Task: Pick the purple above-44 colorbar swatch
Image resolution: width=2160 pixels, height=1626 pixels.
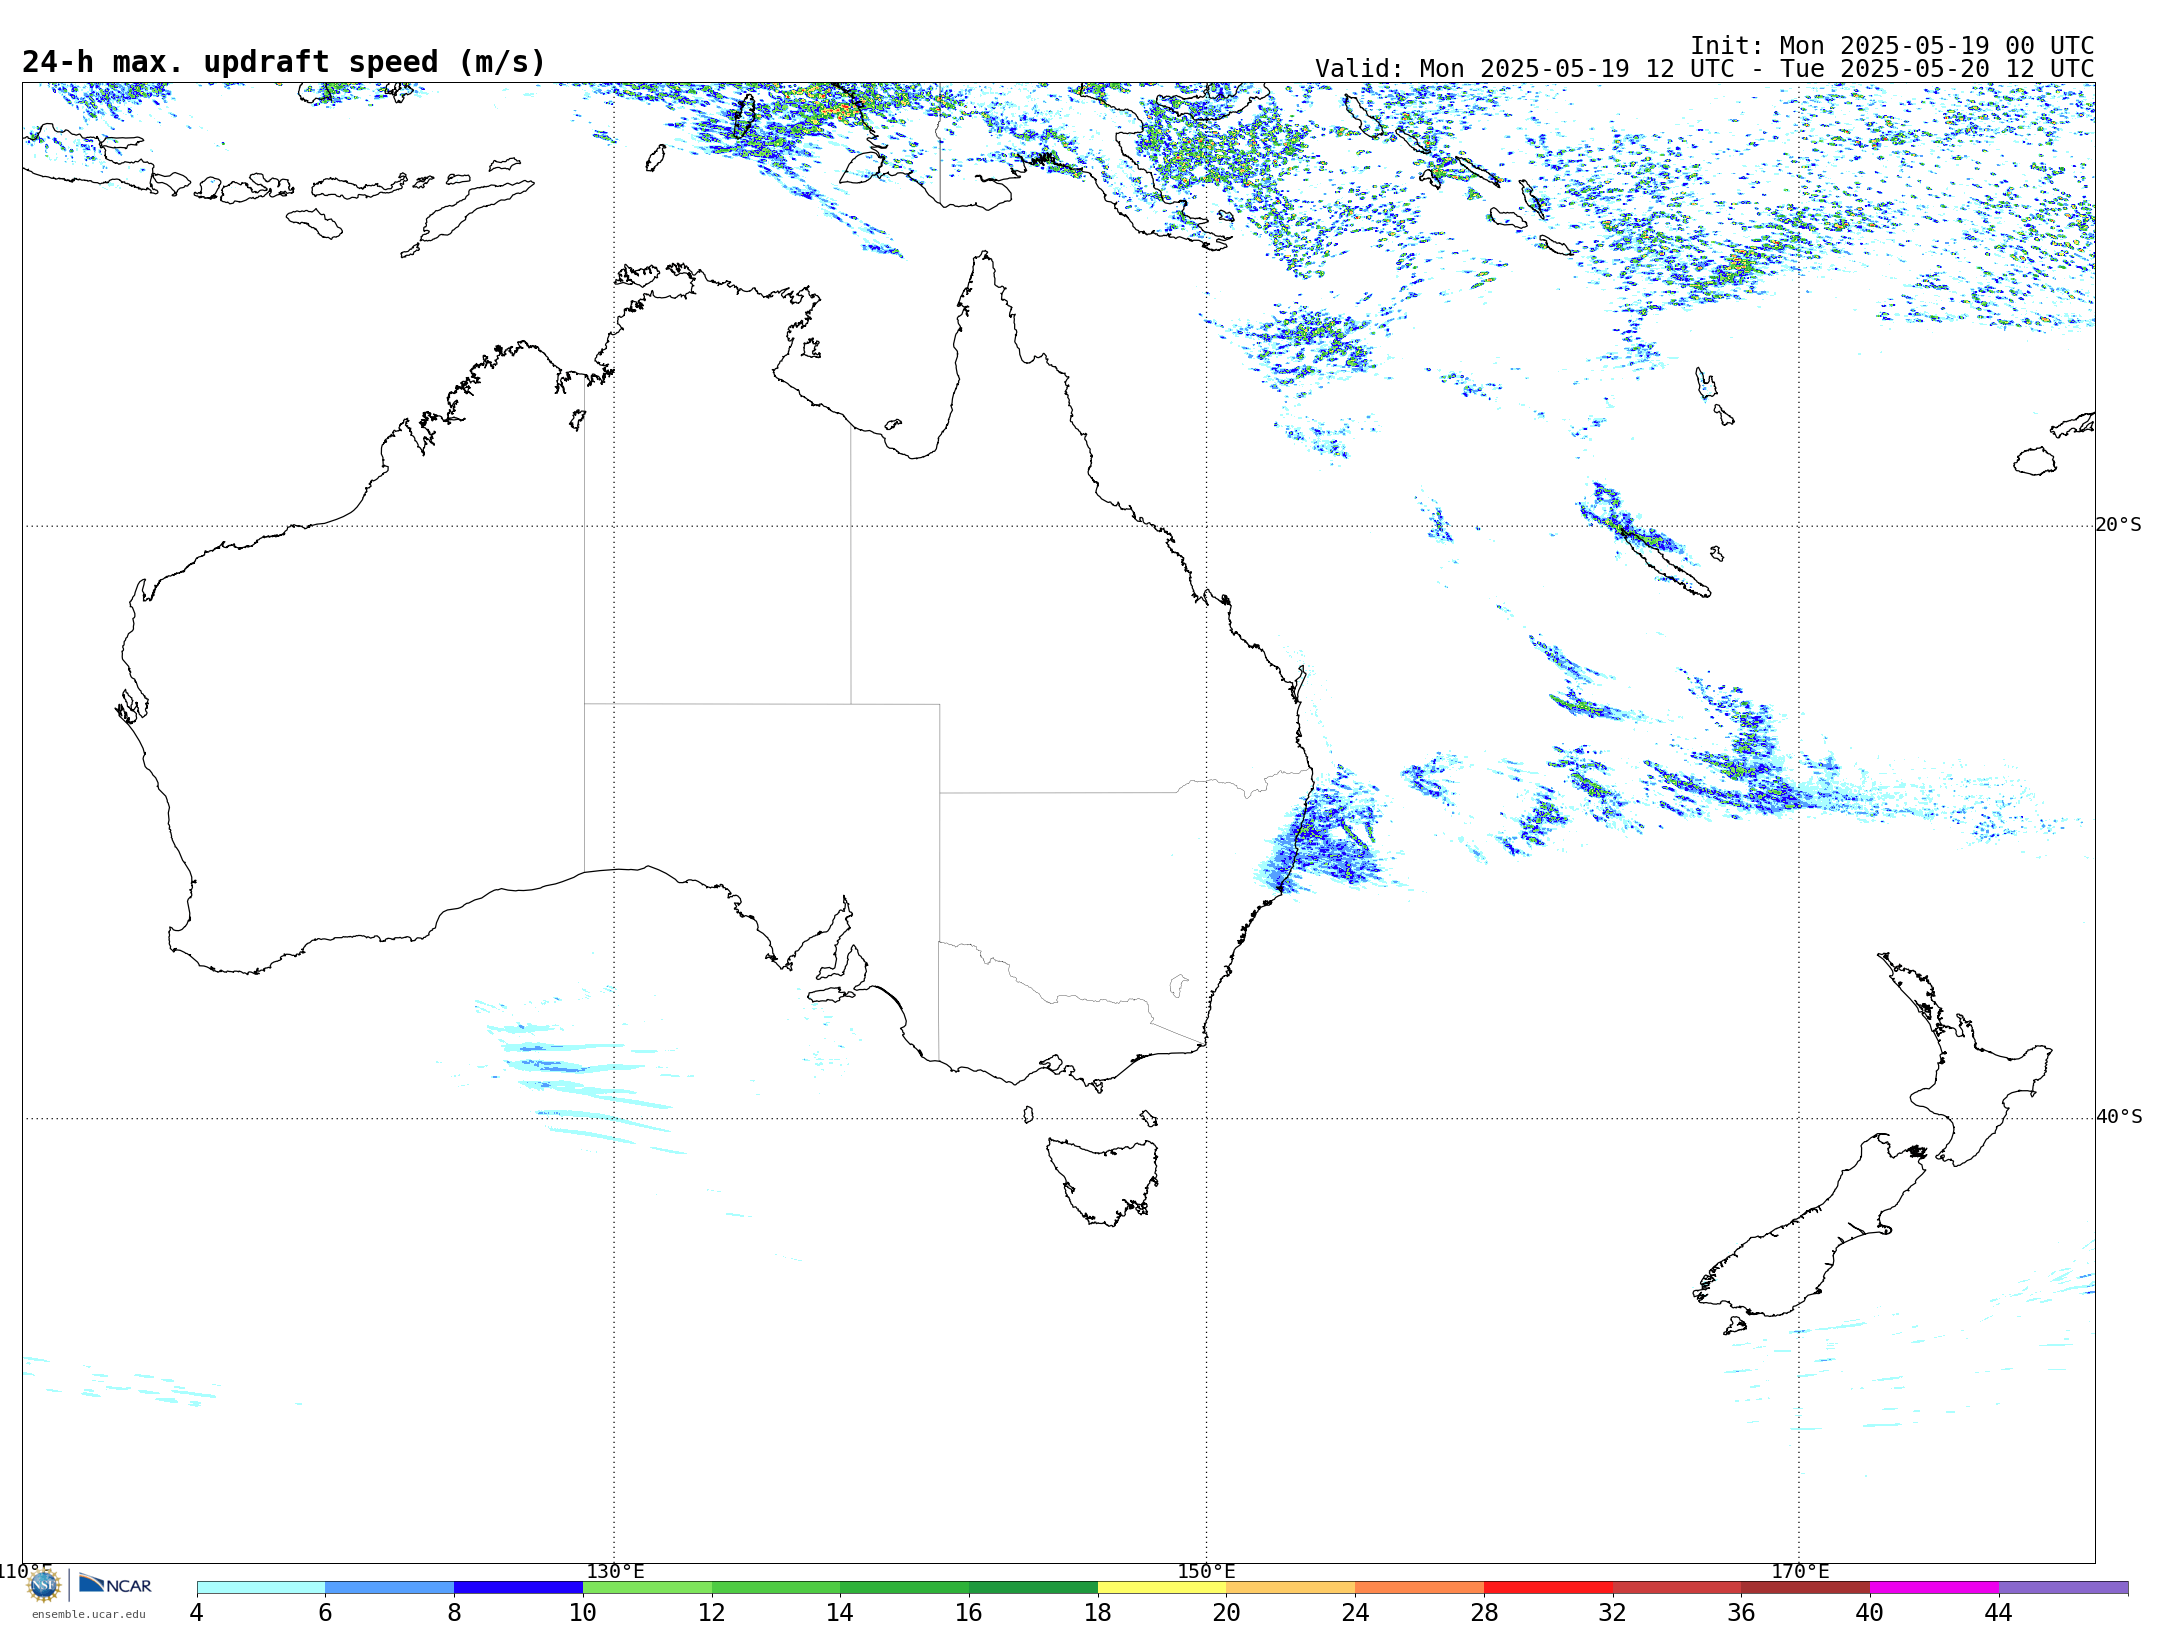Action: [2064, 1588]
